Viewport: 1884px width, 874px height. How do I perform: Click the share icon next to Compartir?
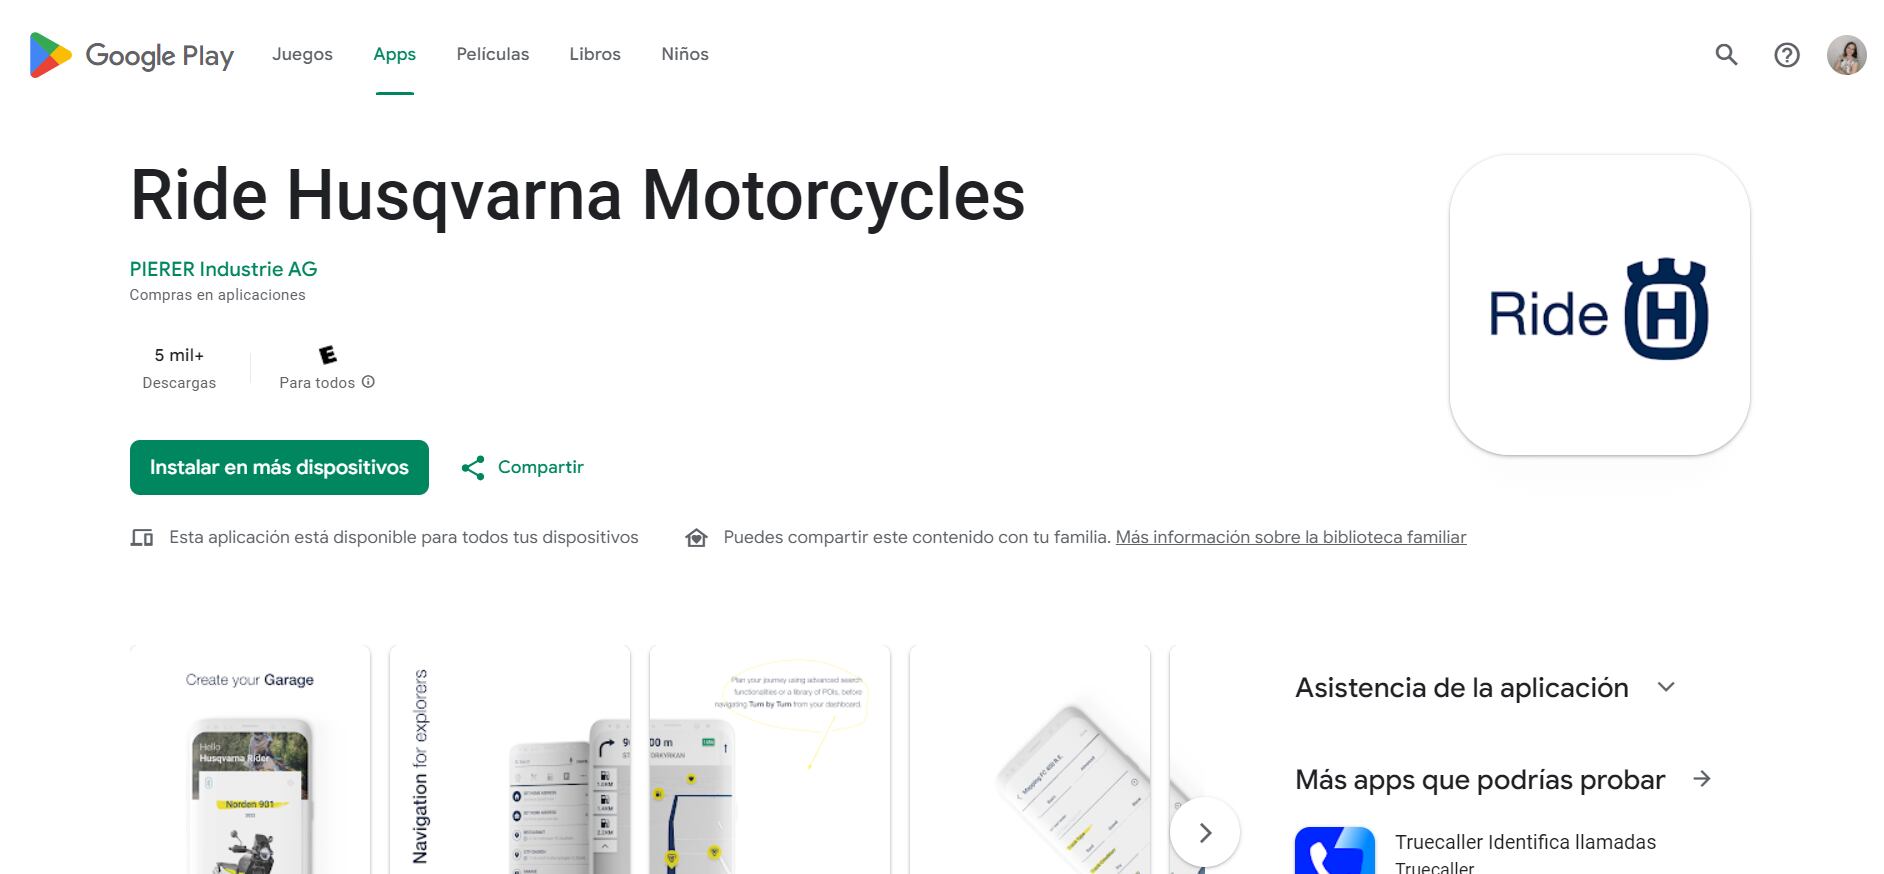[473, 467]
